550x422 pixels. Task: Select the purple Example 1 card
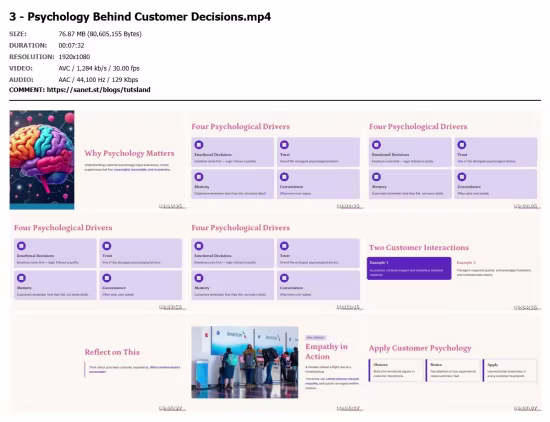click(409, 268)
